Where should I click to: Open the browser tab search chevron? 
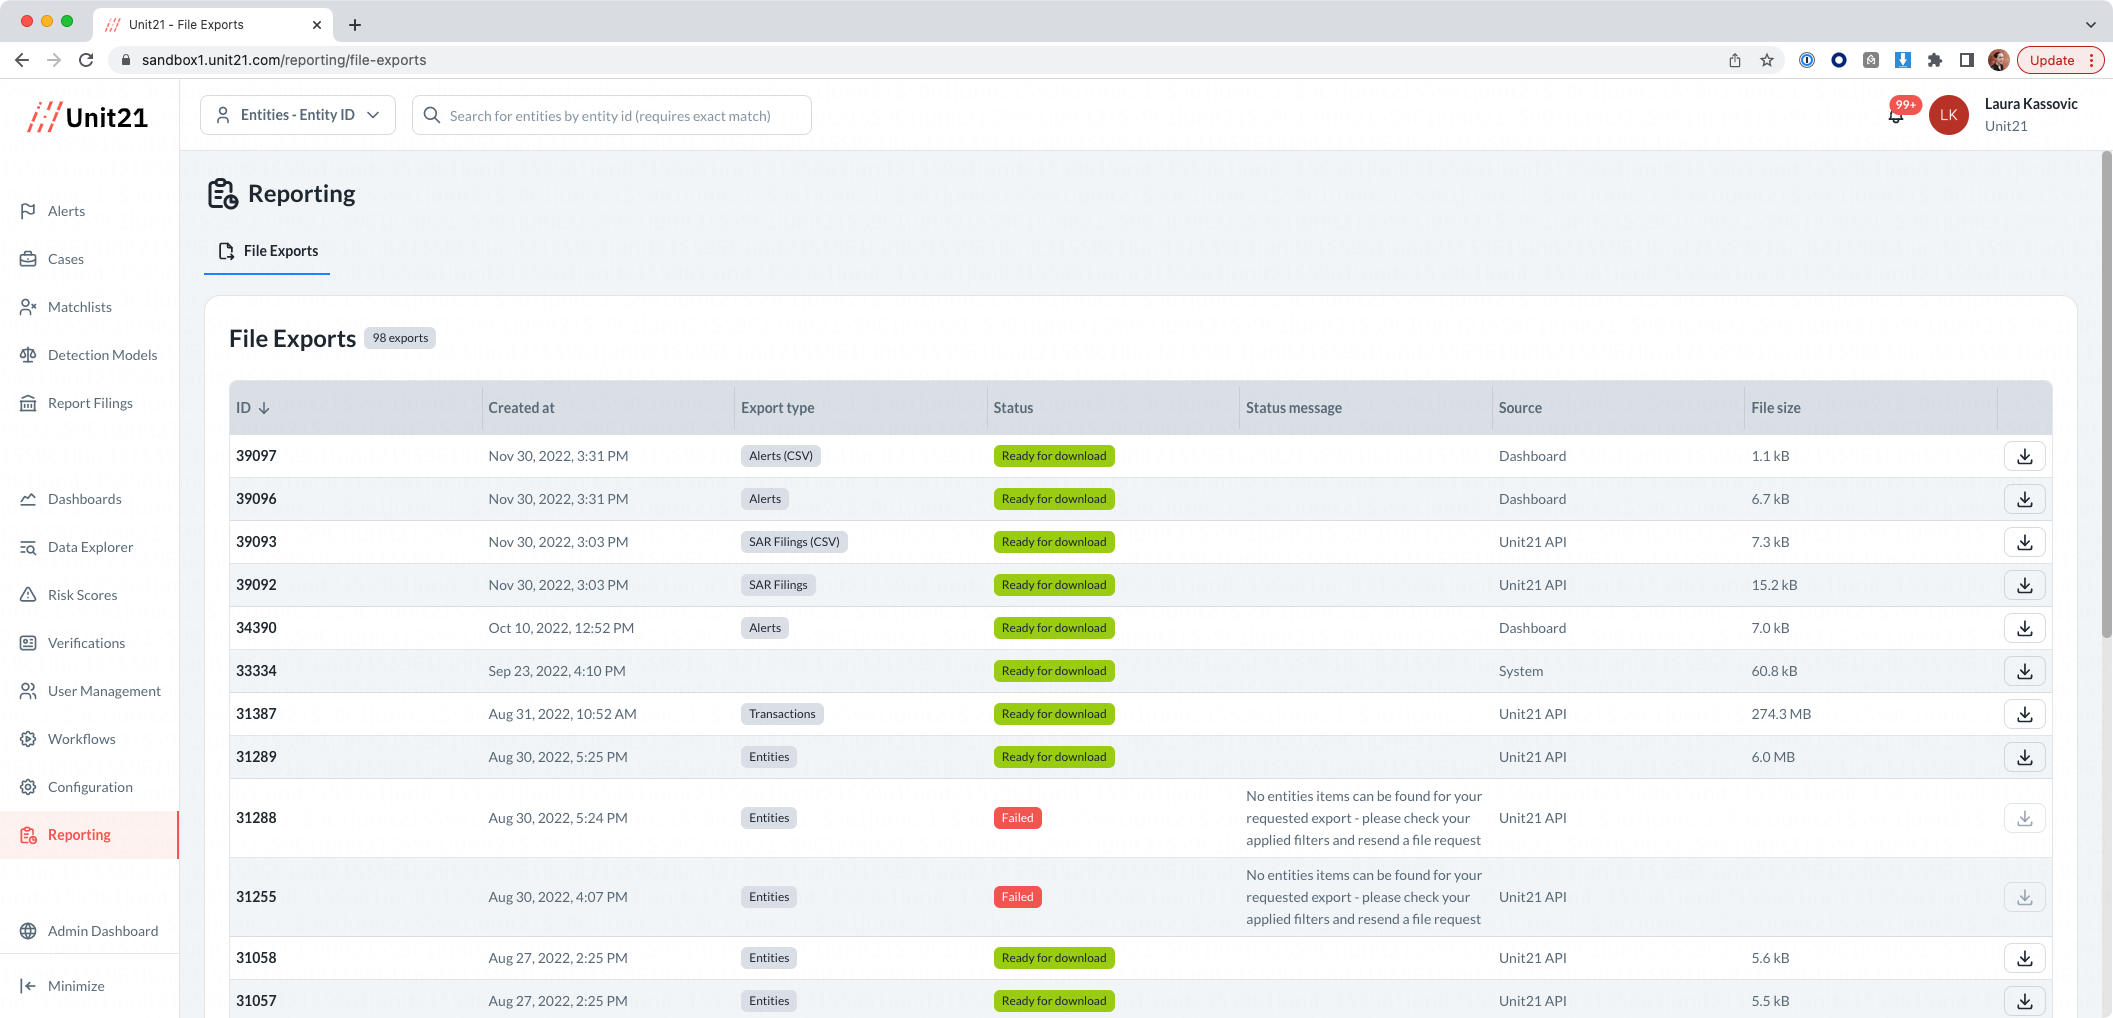click(2091, 25)
